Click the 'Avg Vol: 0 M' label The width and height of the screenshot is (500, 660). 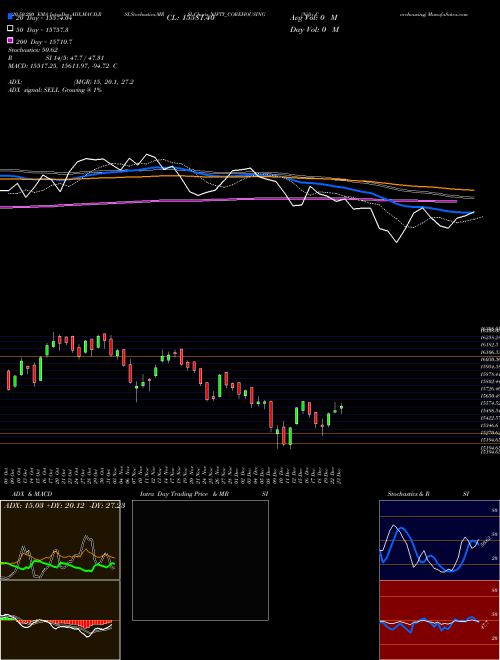click(314, 18)
